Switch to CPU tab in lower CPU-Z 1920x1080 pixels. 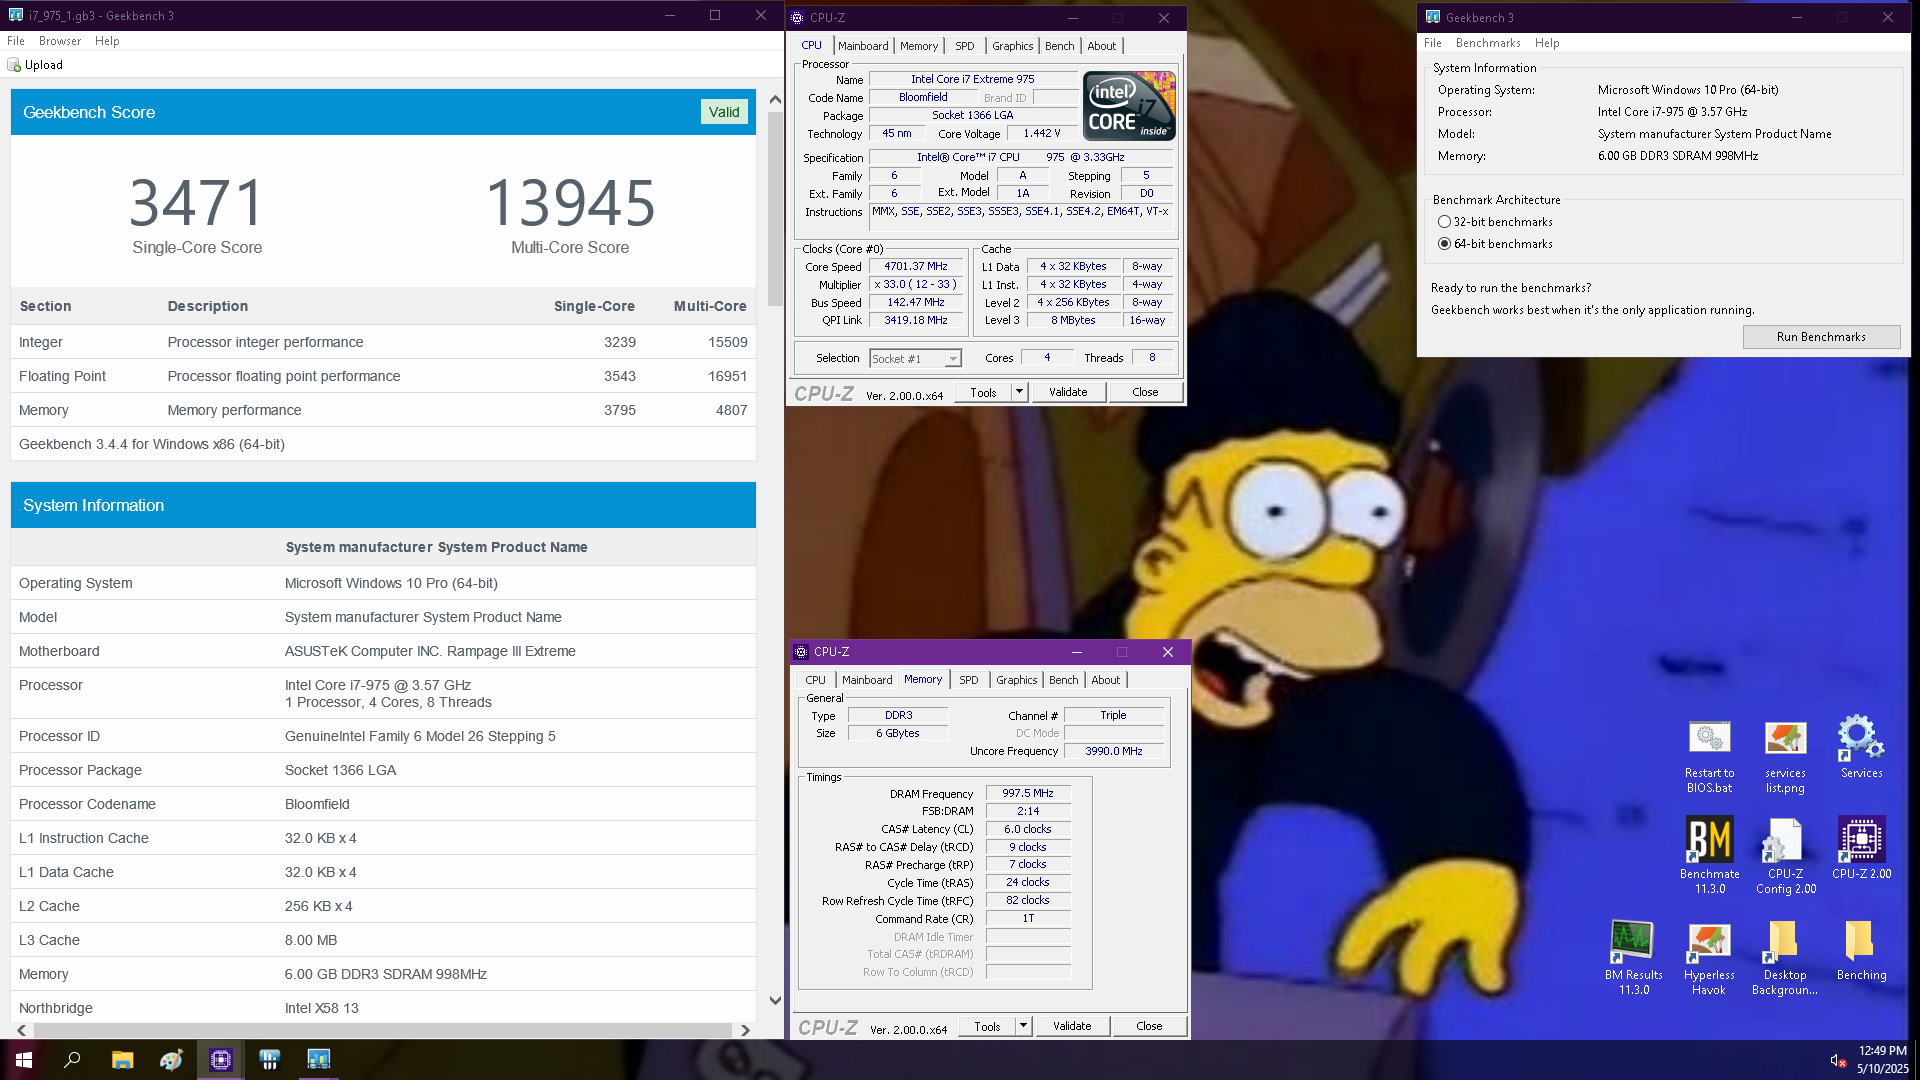click(x=816, y=680)
